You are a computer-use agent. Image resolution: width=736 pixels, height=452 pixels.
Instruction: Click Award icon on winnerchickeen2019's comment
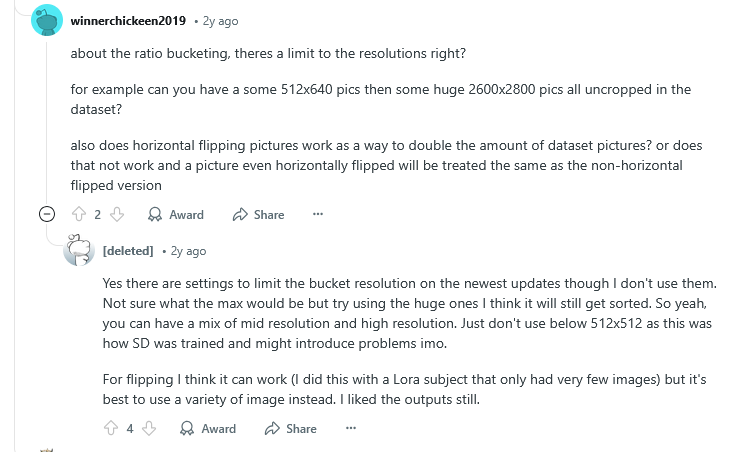(155, 215)
